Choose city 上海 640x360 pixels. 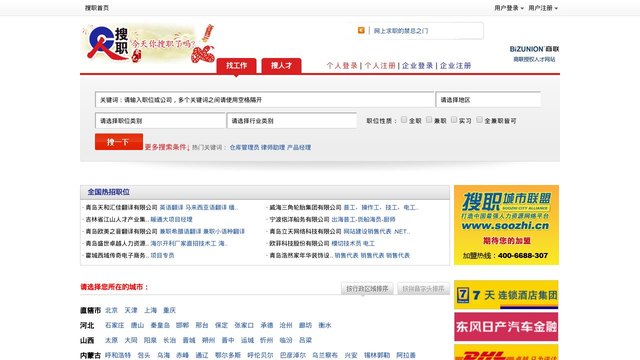pyautogui.click(x=151, y=310)
